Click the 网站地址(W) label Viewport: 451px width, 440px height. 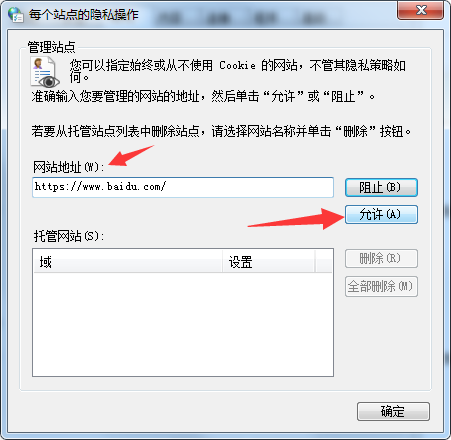pyautogui.click(x=68, y=167)
